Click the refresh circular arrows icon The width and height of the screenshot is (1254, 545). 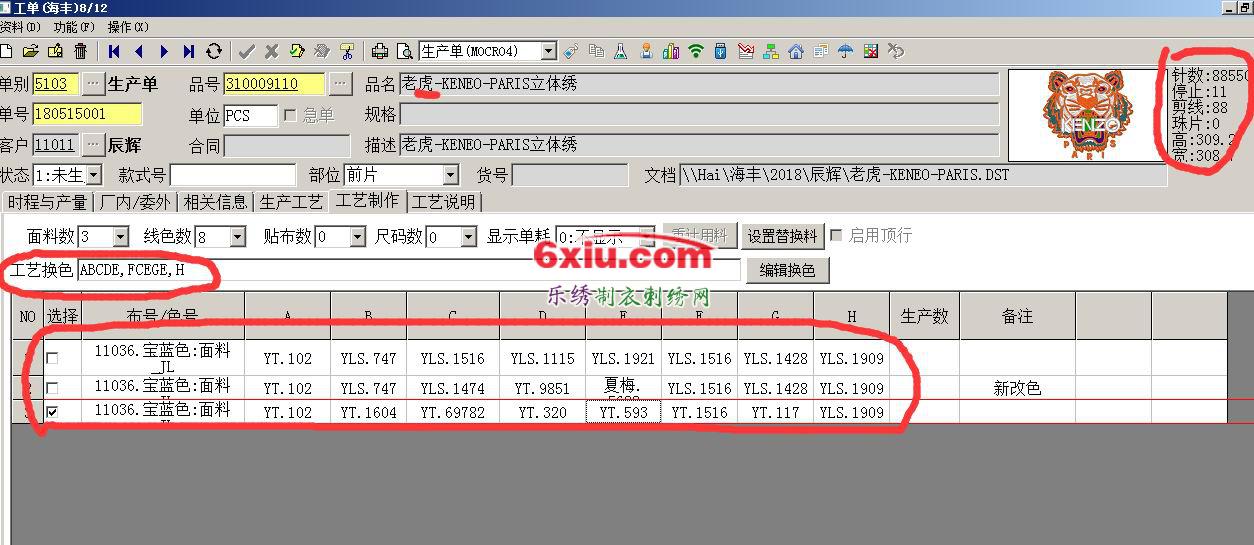[214, 51]
